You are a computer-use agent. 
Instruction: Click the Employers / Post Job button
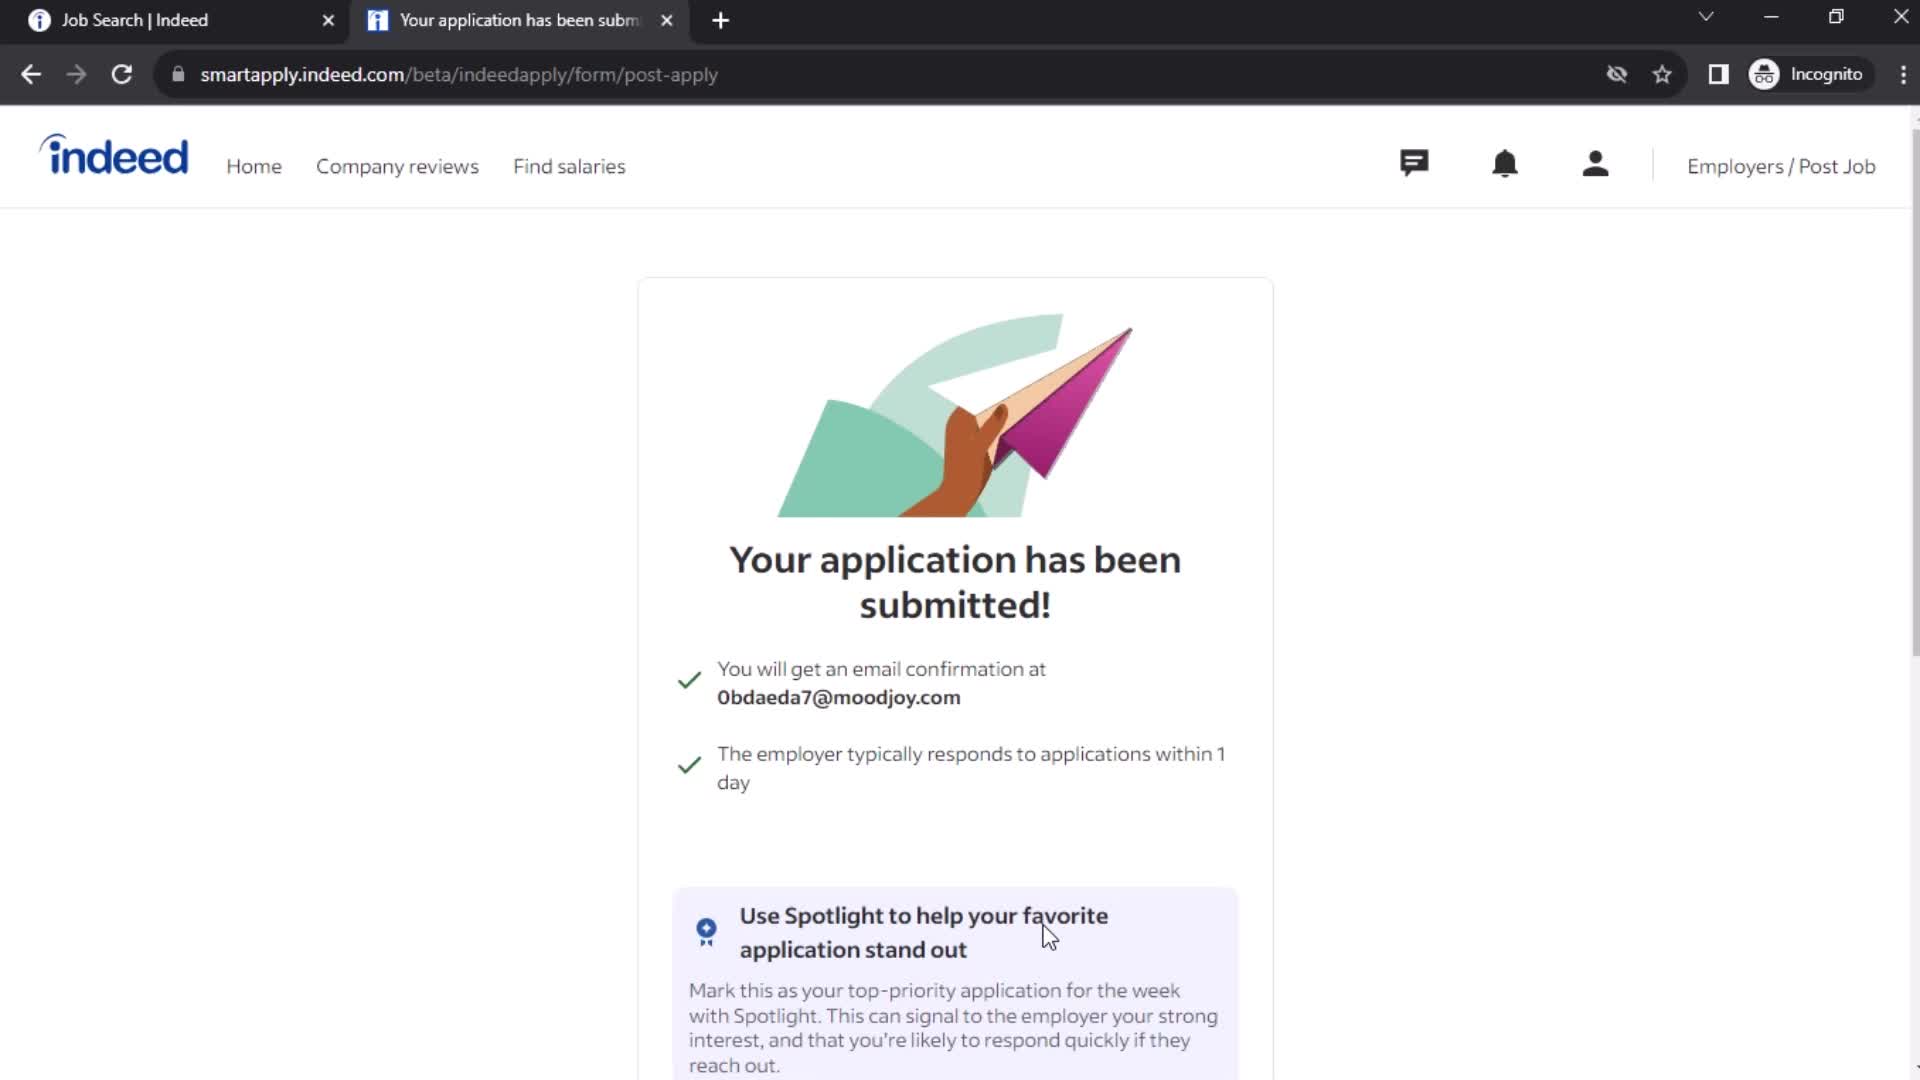point(1782,166)
